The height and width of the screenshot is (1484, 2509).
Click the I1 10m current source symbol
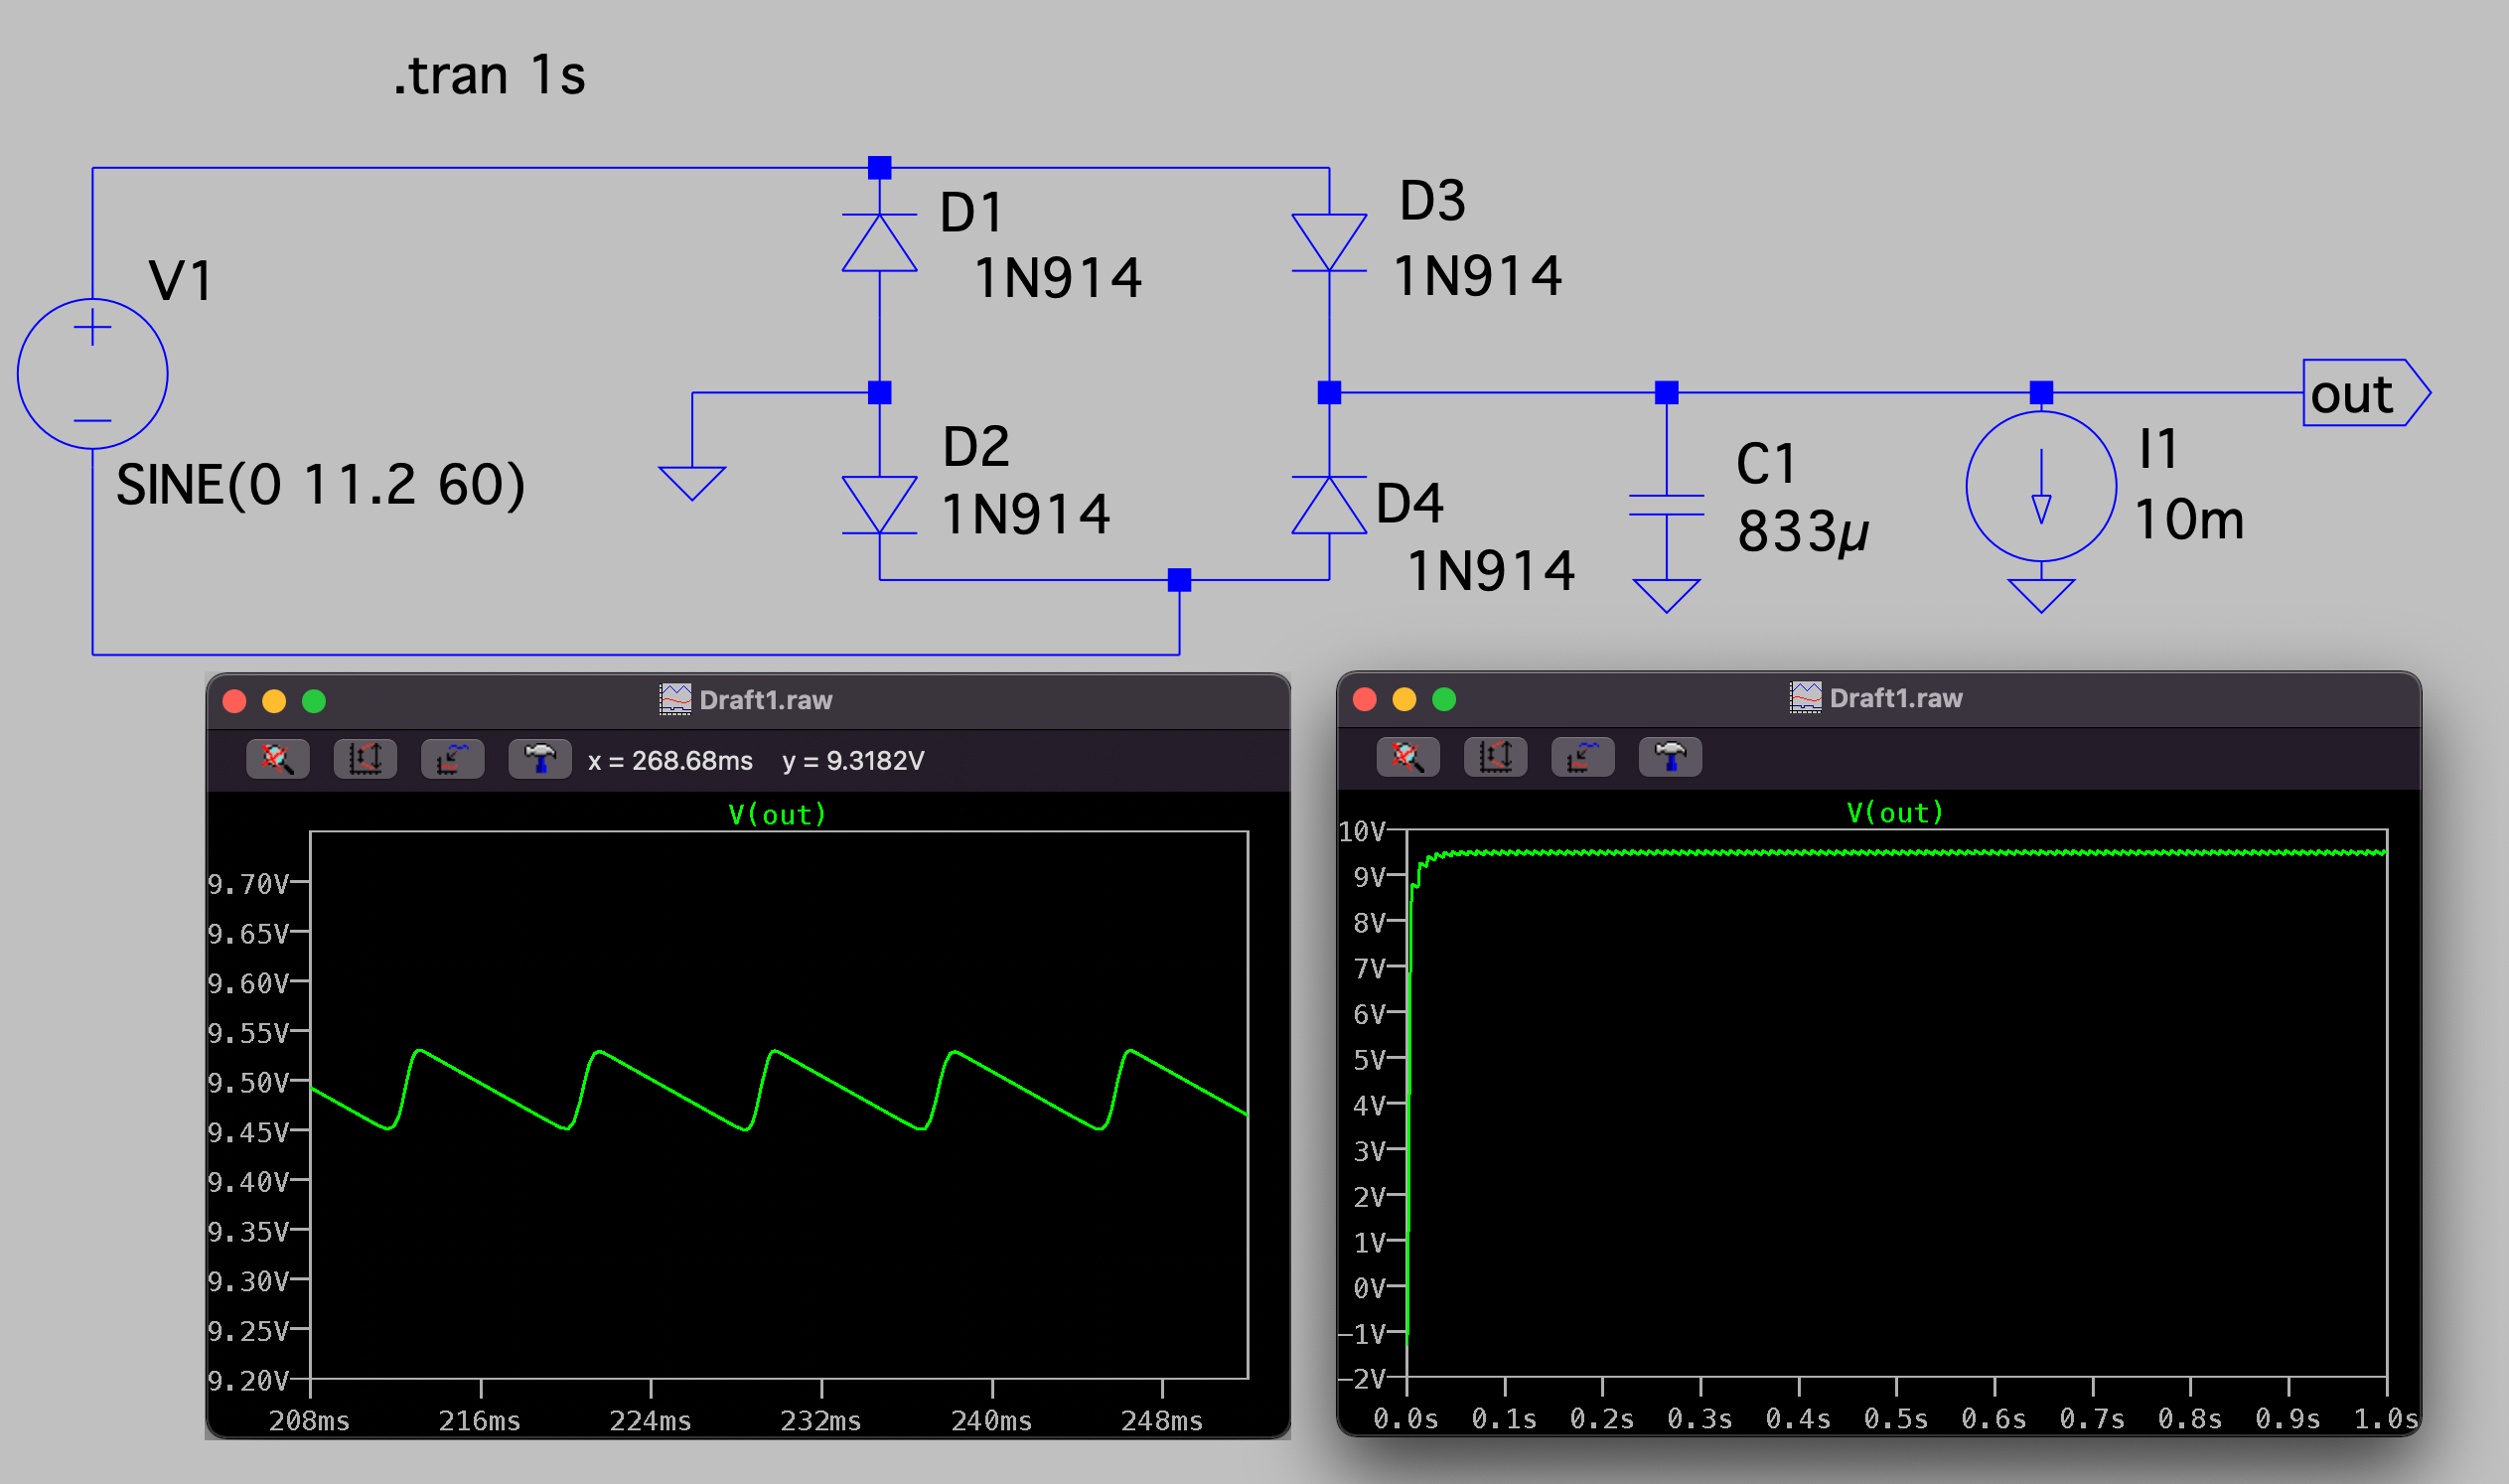[x=2041, y=487]
